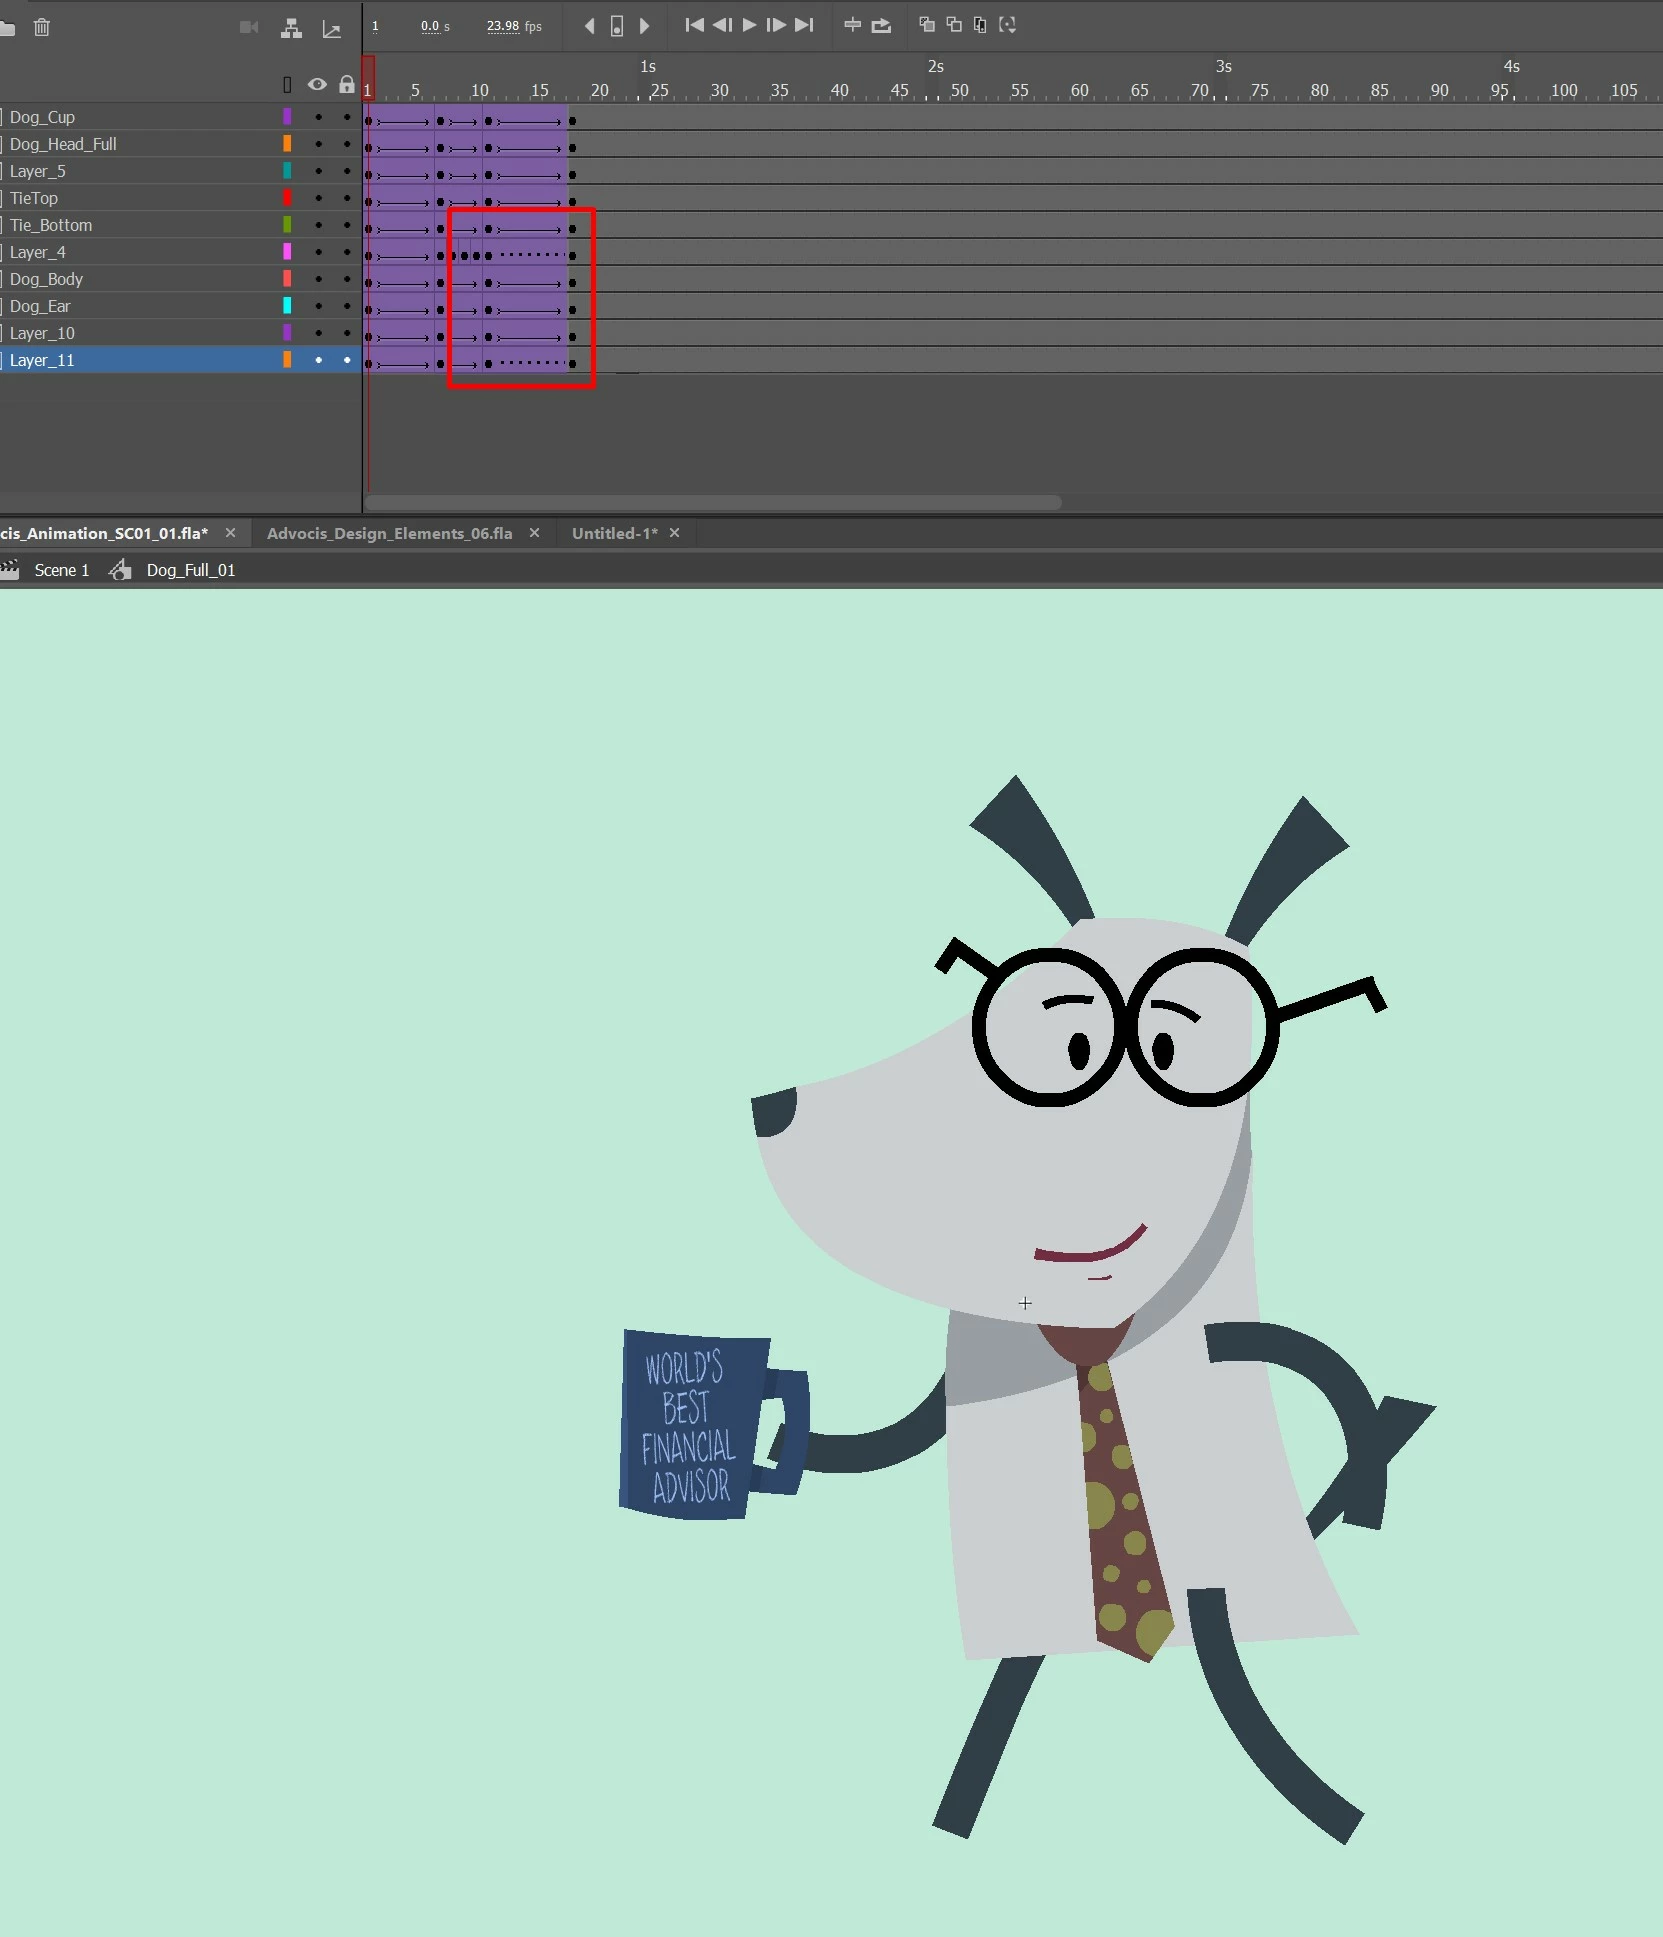Screen dimensions: 1663x1937
Task: Click the Dog_Body outline color swatch
Action: click(x=287, y=279)
